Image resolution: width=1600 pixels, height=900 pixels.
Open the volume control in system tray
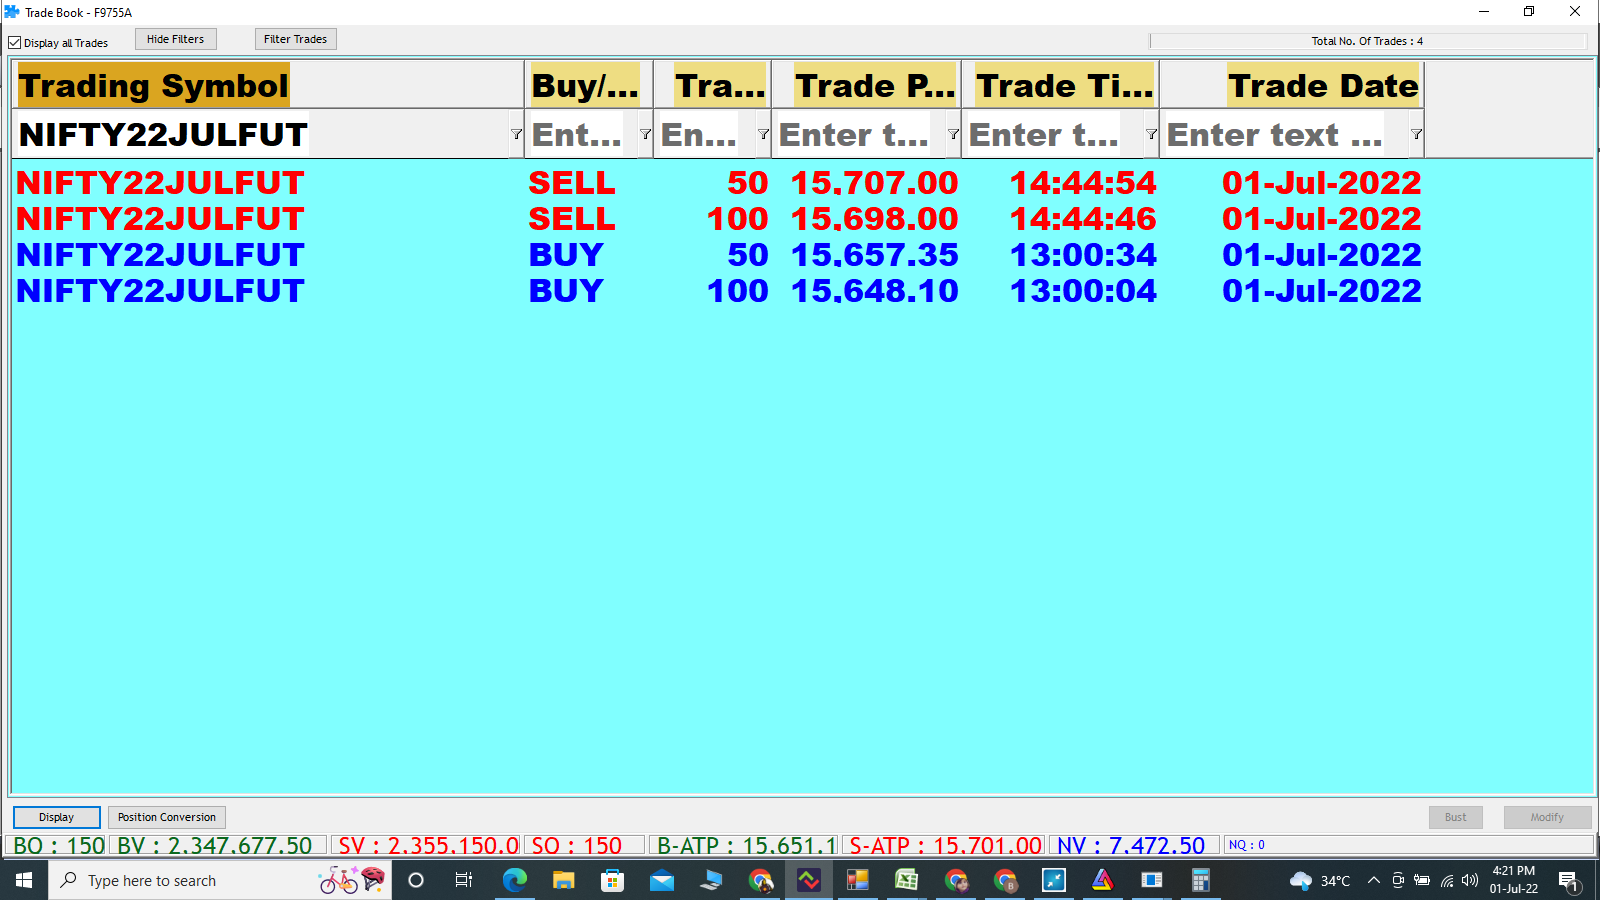point(1469,880)
